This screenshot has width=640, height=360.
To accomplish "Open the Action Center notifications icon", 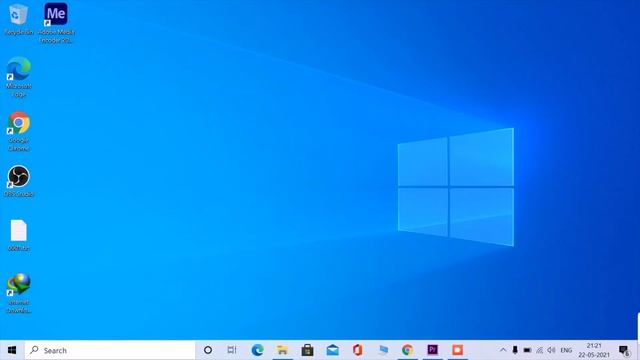I will [624, 350].
